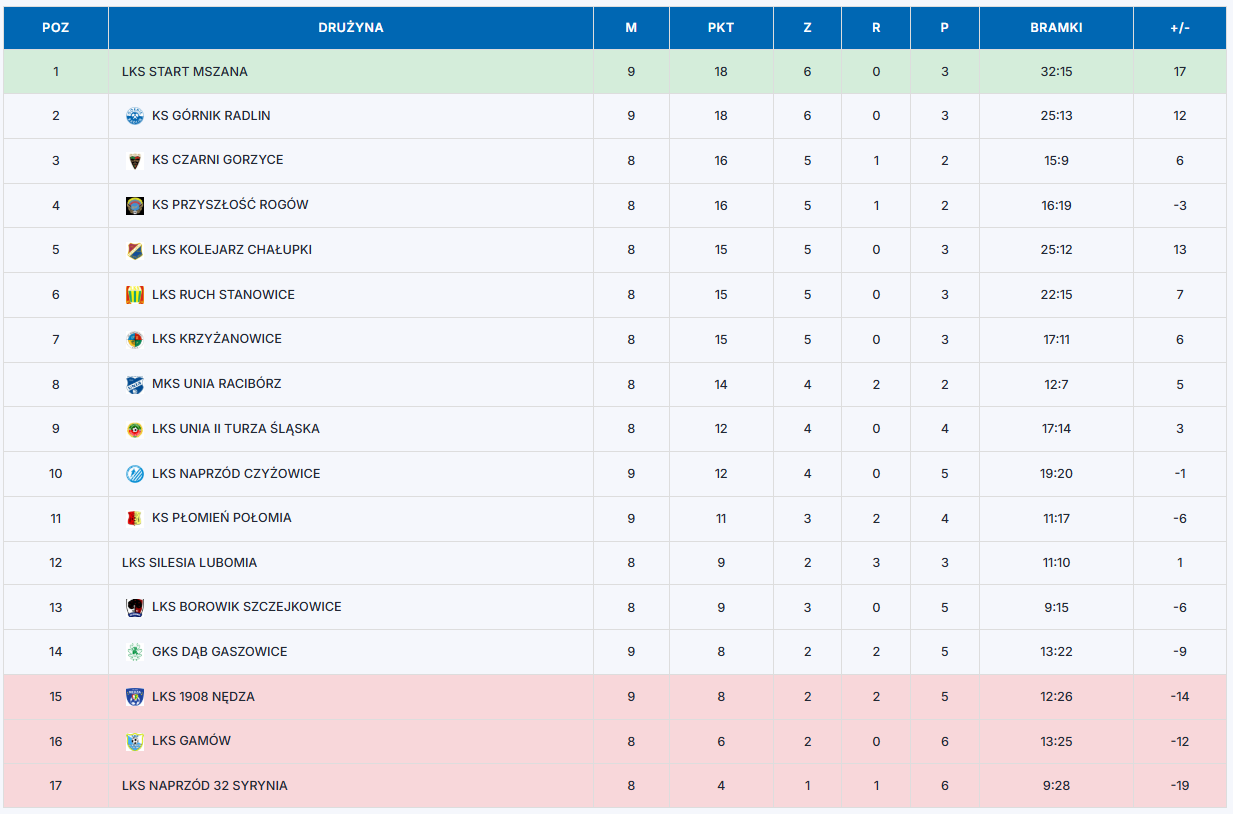The width and height of the screenshot is (1233, 814).
Task: Click the KS Czarni Gorzyce club crest
Action: (x=134, y=161)
